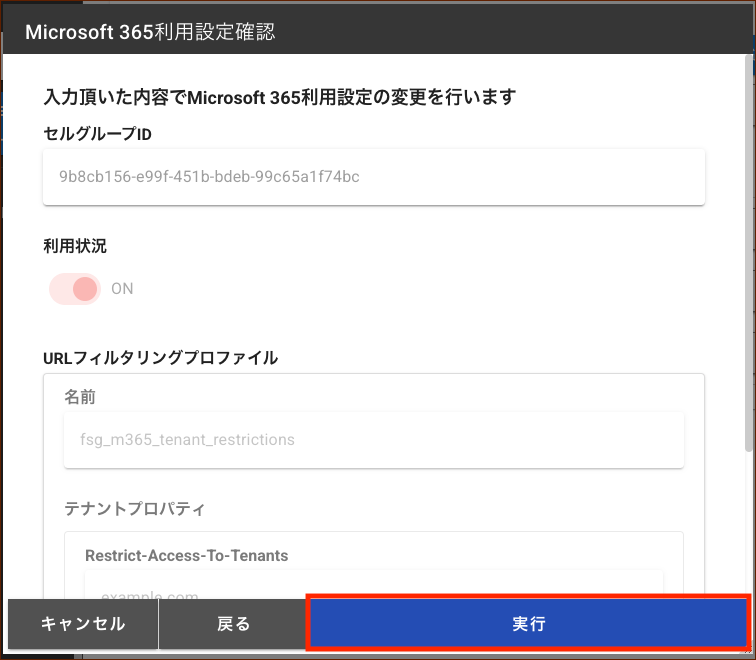Click the Microsoft 365利用設定確認 title

click(150, 32)
